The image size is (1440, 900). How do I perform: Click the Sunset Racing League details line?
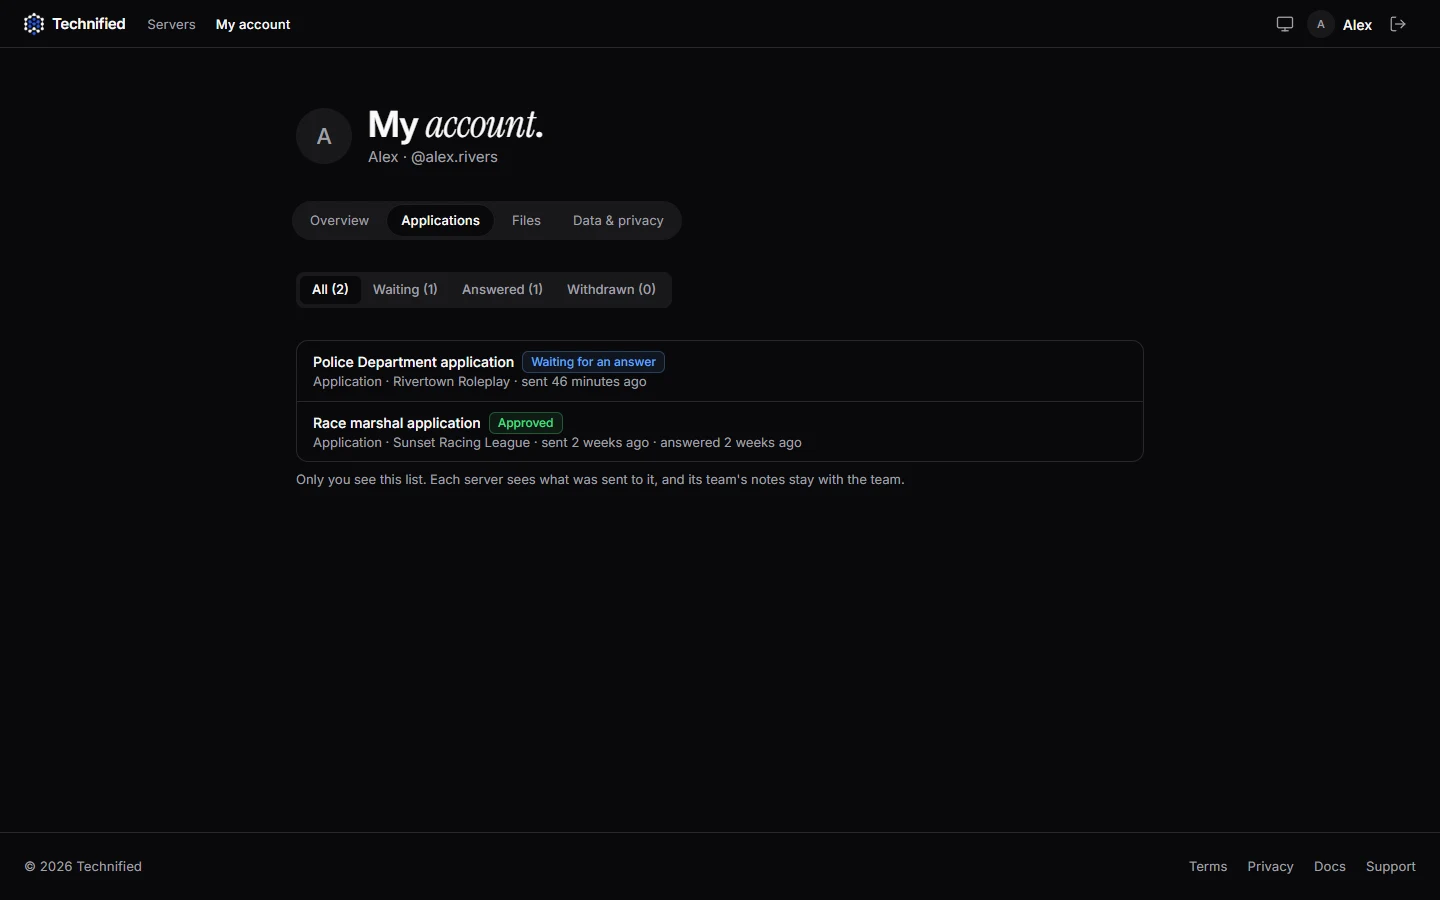pyautogui.click(x=557, y=443)
